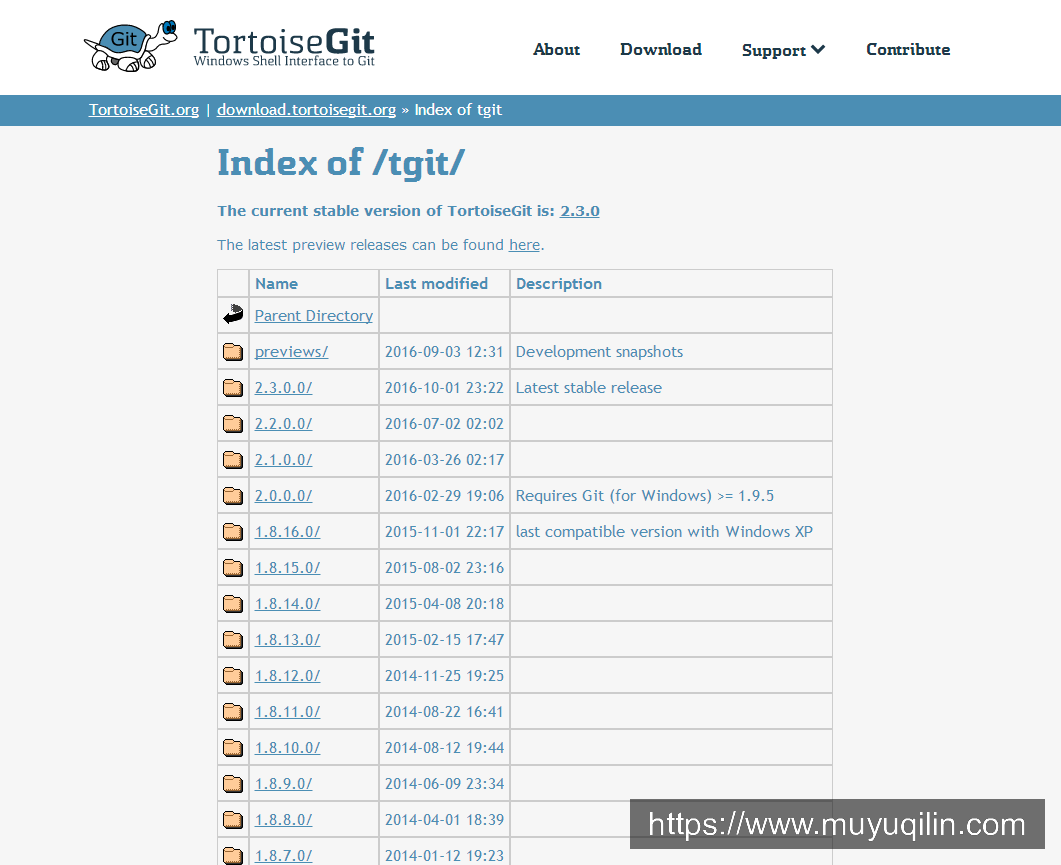Screen dimensions: 1061x865
Task: Open the 1.8.10.0/ directory link
Action: [x=287, y=748]
